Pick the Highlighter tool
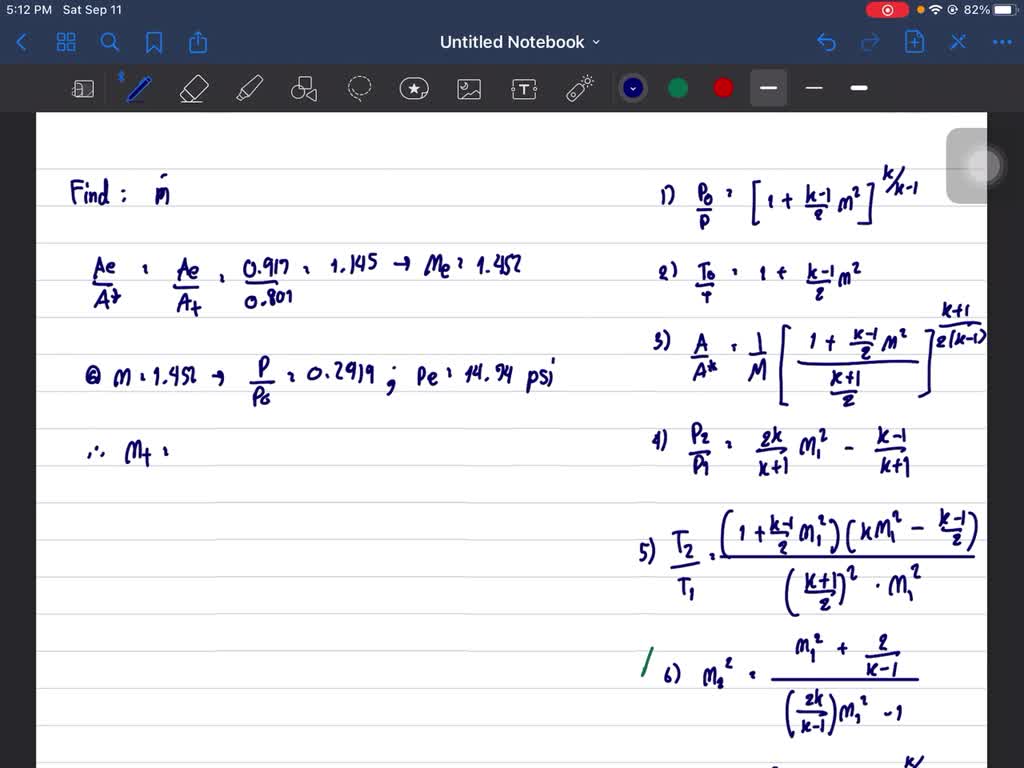1024x768 pixels. click(249, 88)
